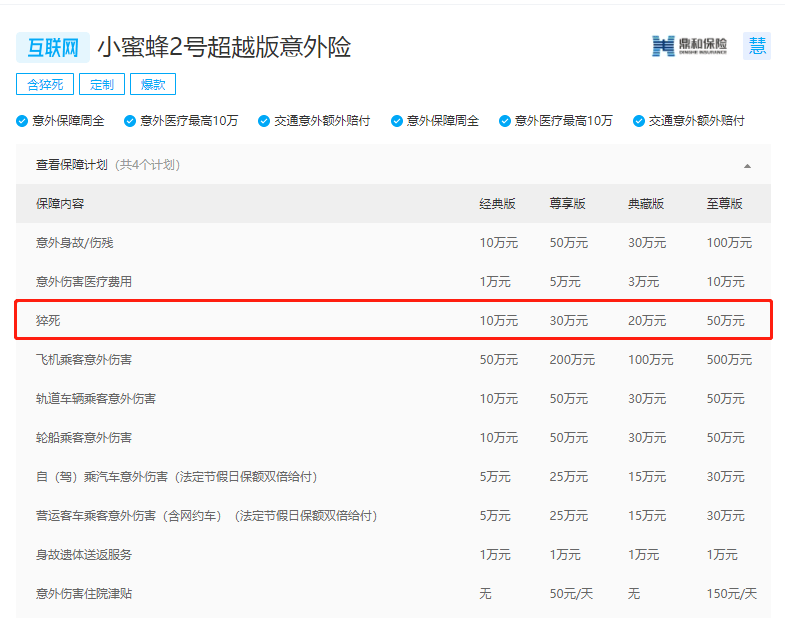Click 典藏版 15万元 for 自(驾)乘汽车意外伤害
Viewport: 785px width, 618px height.
tap(647, 477)
